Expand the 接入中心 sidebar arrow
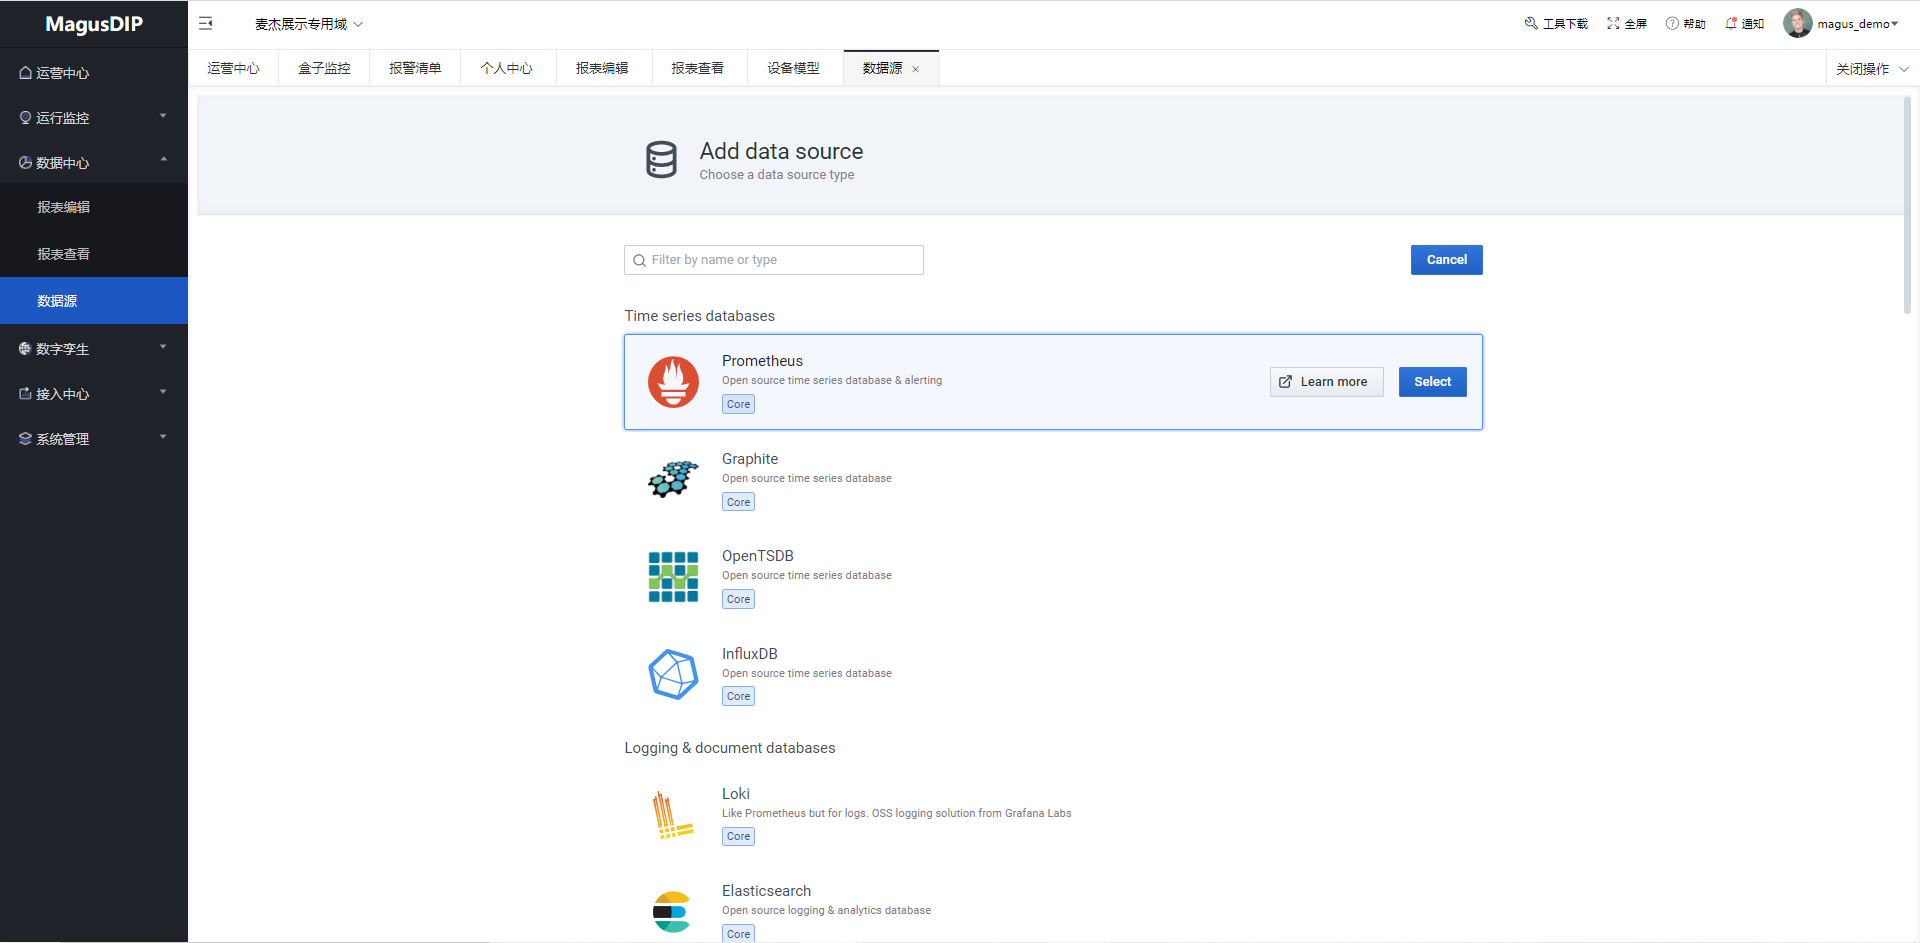The image size is (1920, 943). [x=163, y=392]
